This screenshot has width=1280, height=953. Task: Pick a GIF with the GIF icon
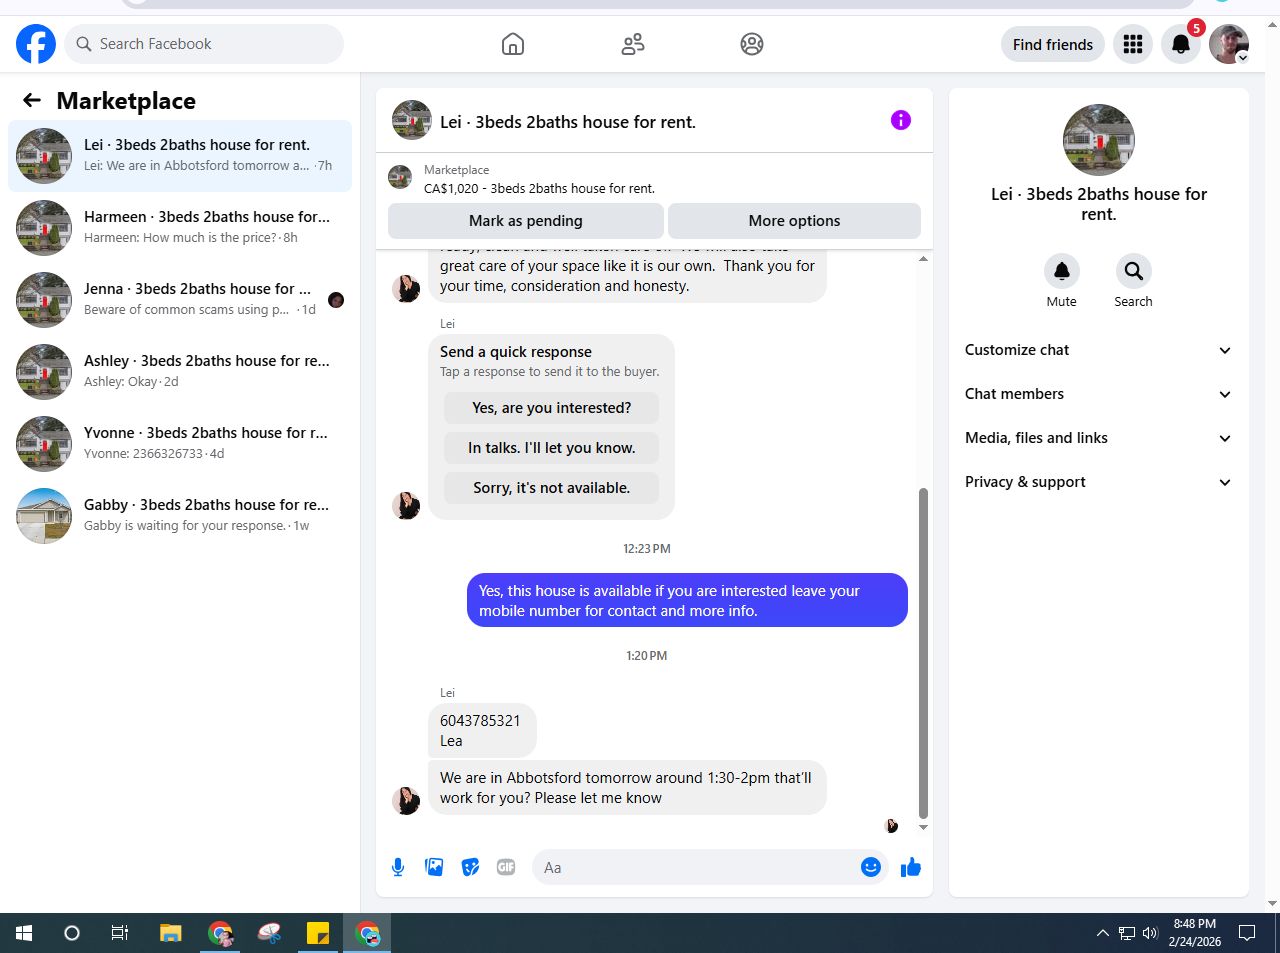pos(506,867)
